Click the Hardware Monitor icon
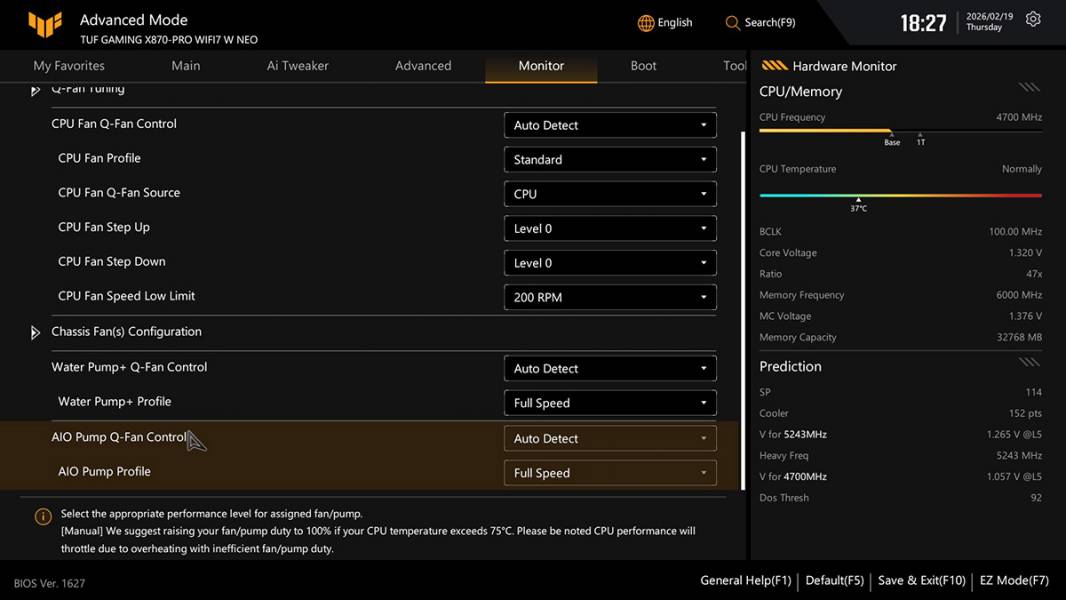 click(774, 66)
